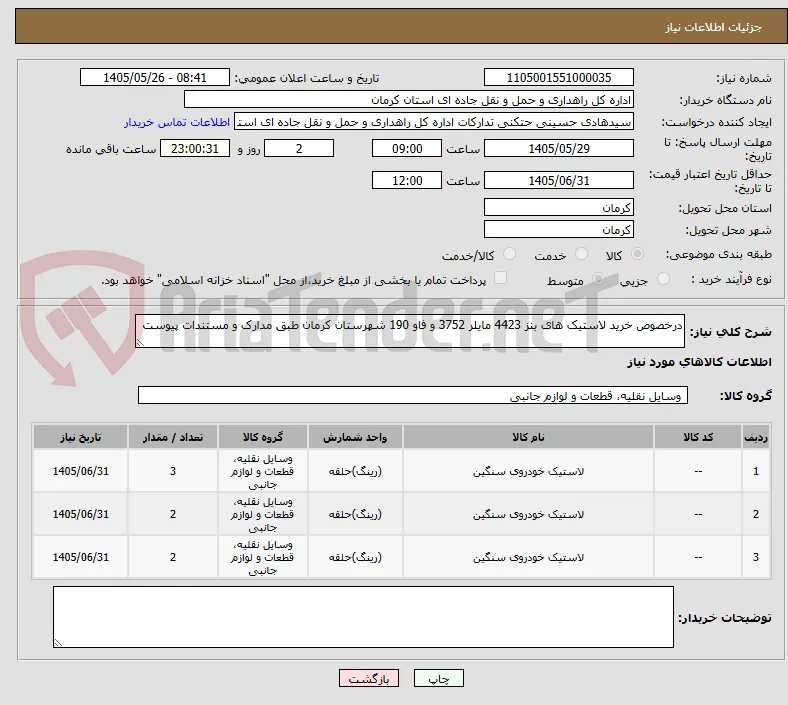Click the 23:00:31 remaining time field
The height and width of the screenshot is (705, 788).
195,149
